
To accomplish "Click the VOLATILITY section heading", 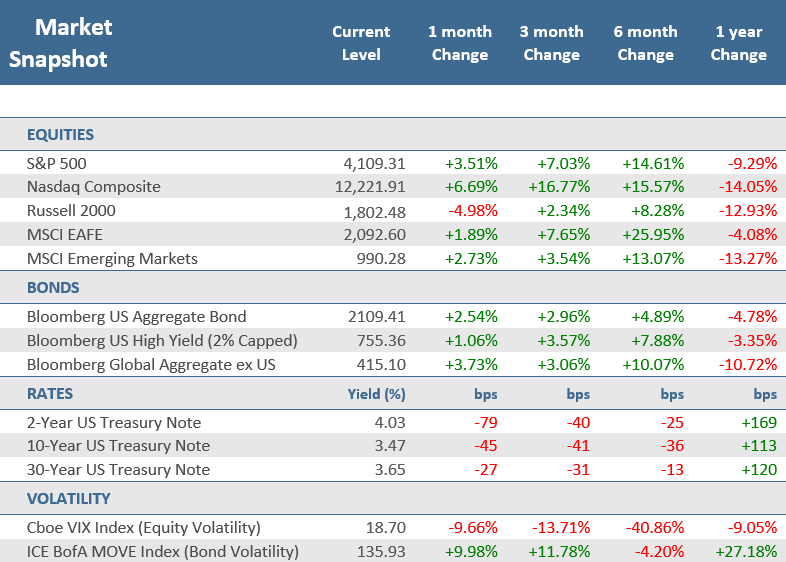I will tap(68, 498).
